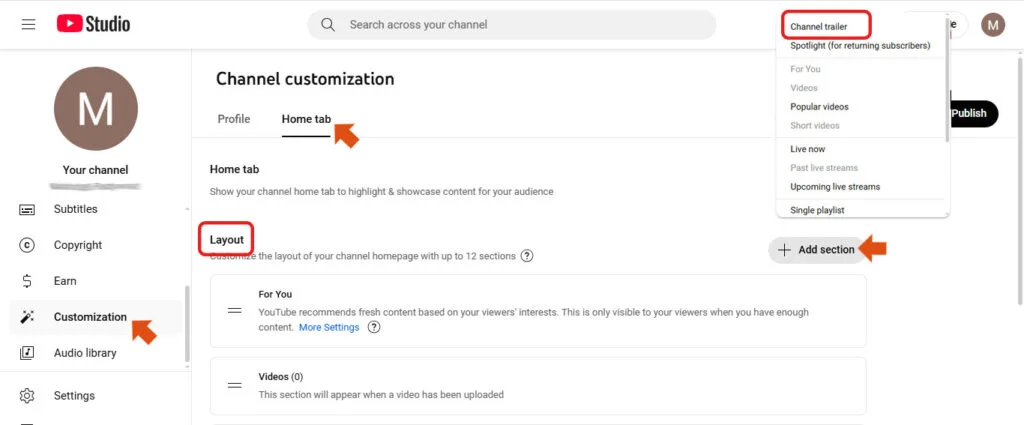
Task: Click the help icon beside More Settings
Action: point(374,327)
